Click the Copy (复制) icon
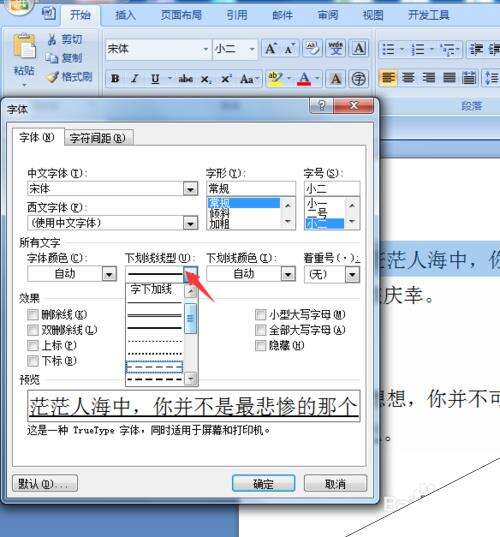500x537 pixels. [52, 58]
